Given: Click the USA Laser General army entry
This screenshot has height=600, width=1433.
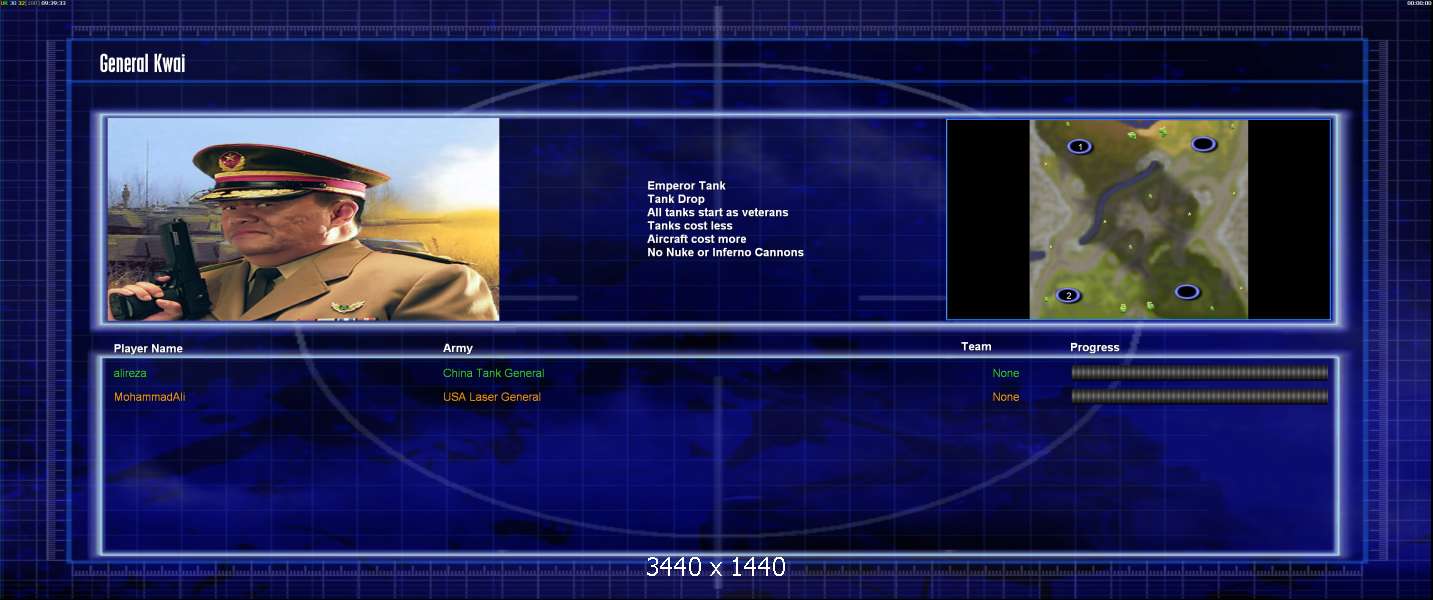Looking at the screenshot, I should 492,397.
